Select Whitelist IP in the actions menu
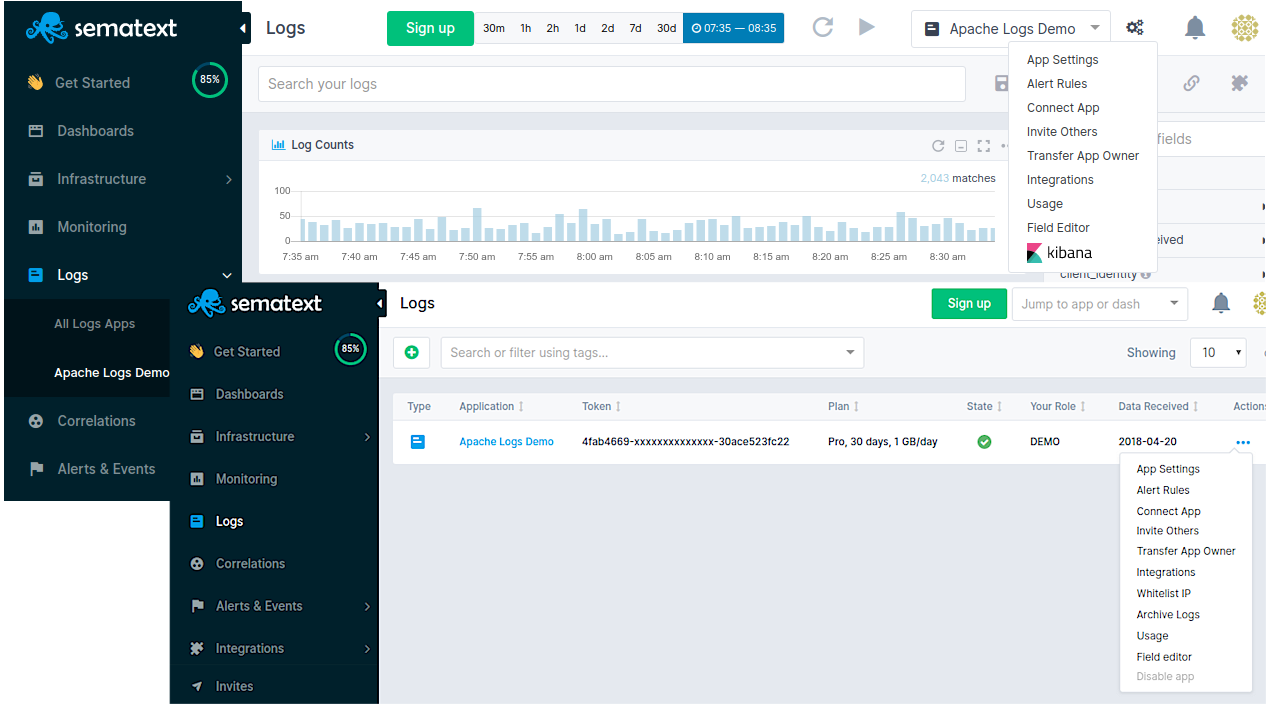This screenshot has height=704, width=1266. click(1163, 594)
